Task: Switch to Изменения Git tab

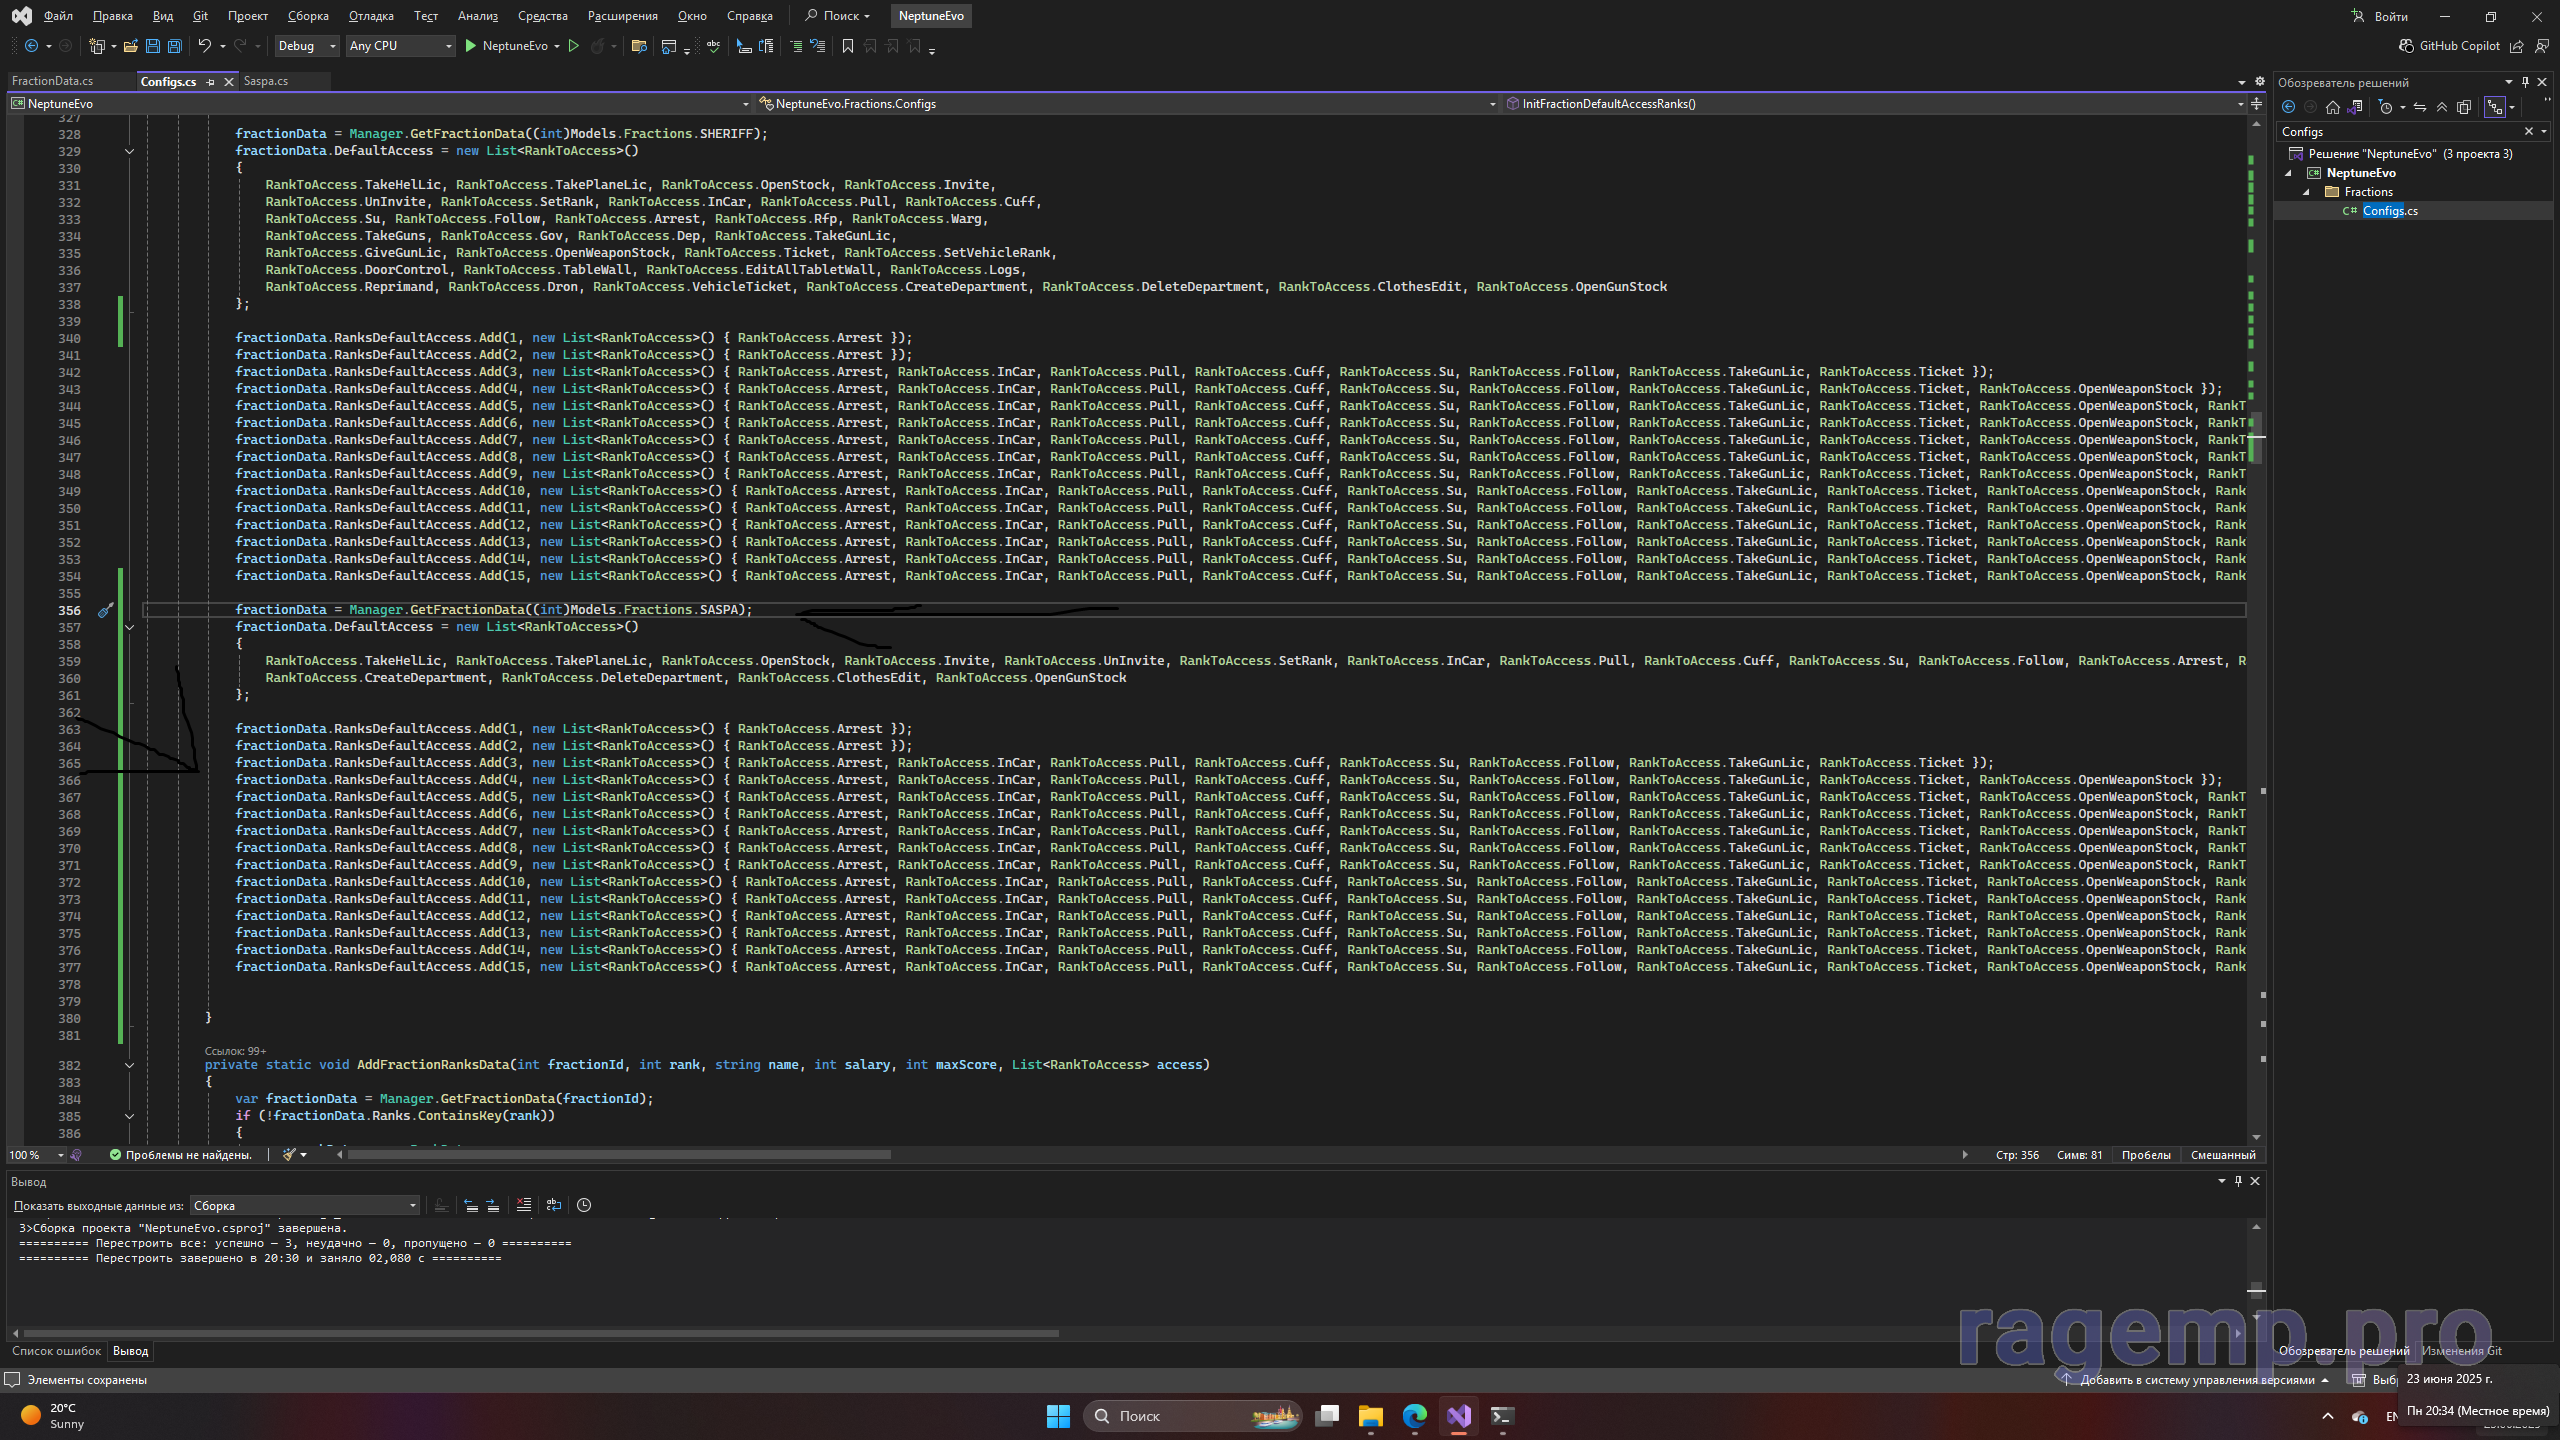Action: [2461, 1351]
